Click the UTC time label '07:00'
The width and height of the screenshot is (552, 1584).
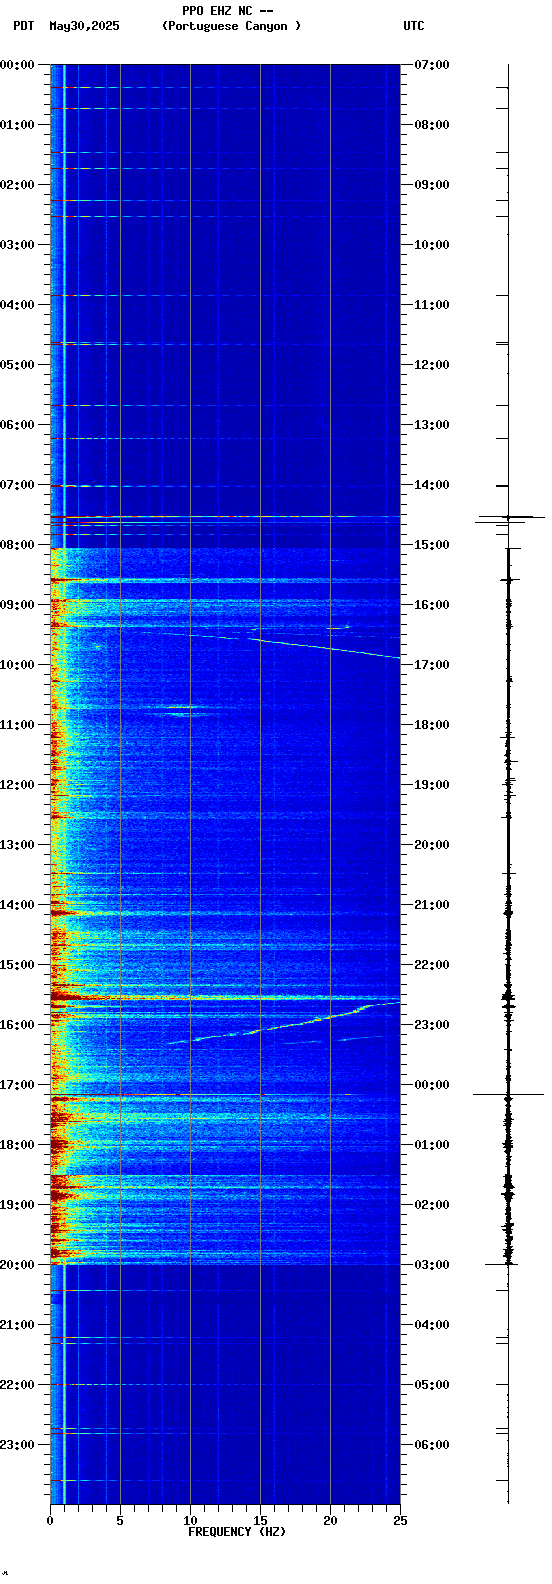[x=432, y=65]
